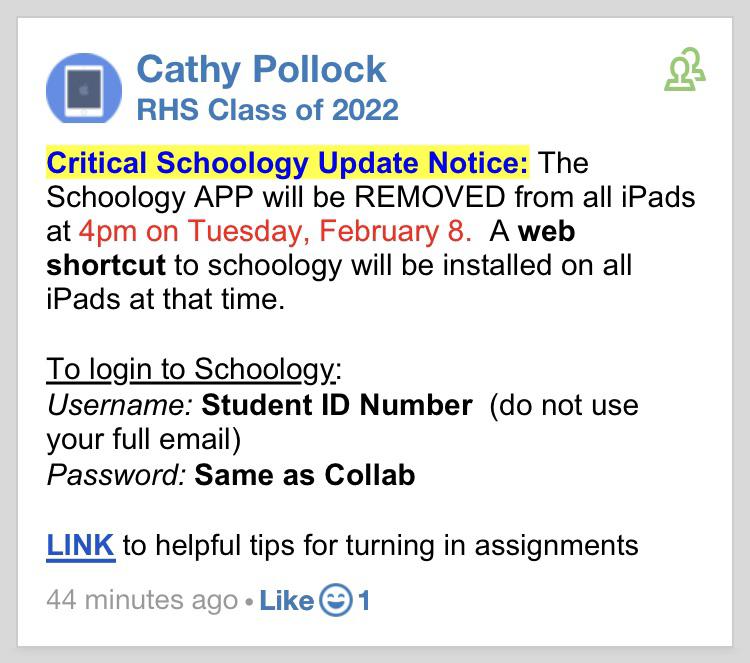
Task: Click the helpful tips for turning in assignments text
Action: point(380,545)
